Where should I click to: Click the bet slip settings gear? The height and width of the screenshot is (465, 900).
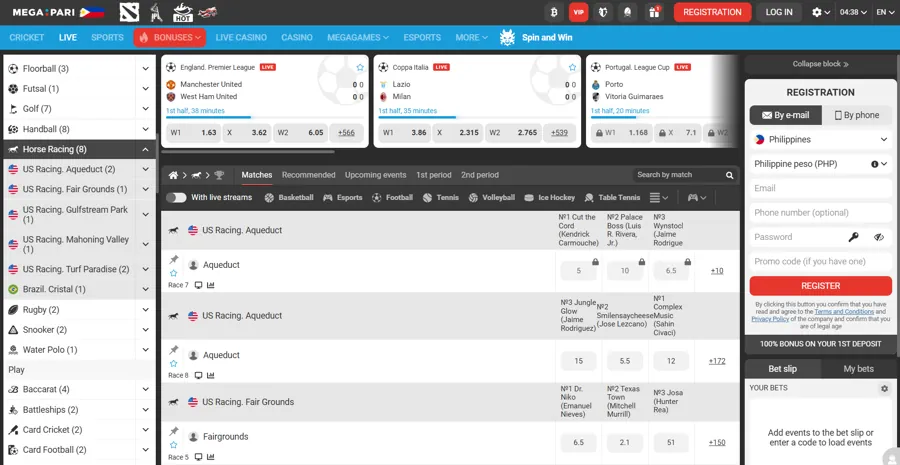coord(885,389)
